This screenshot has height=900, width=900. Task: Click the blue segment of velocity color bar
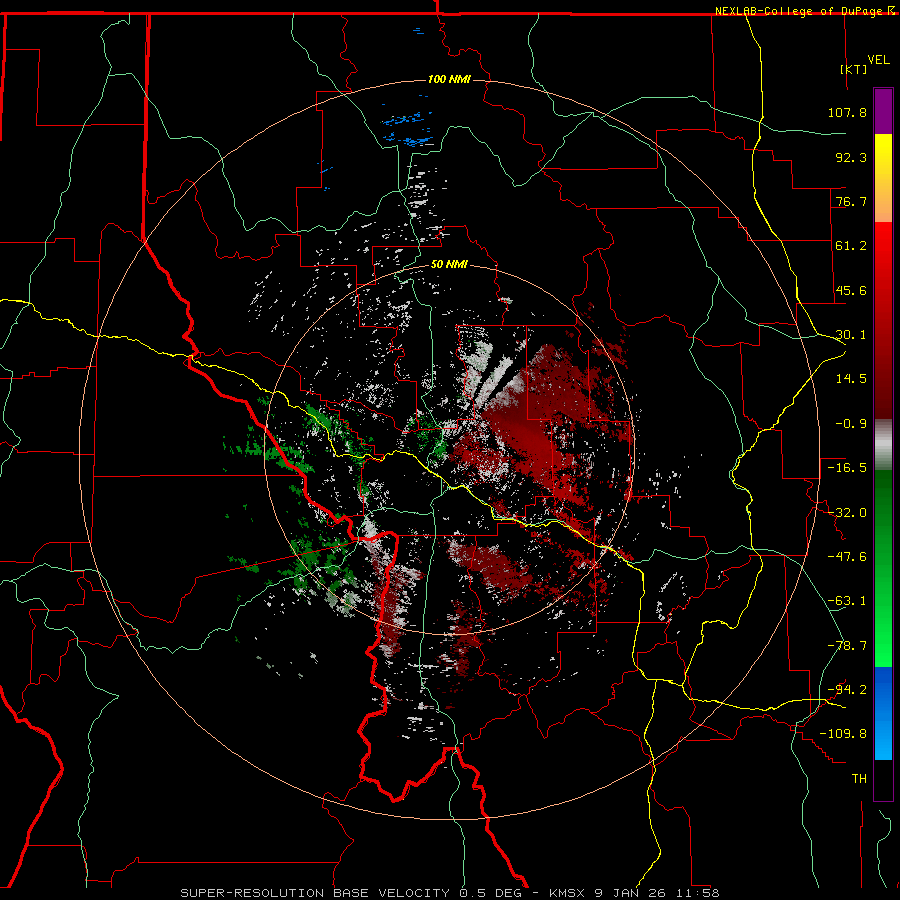[883, 713]
